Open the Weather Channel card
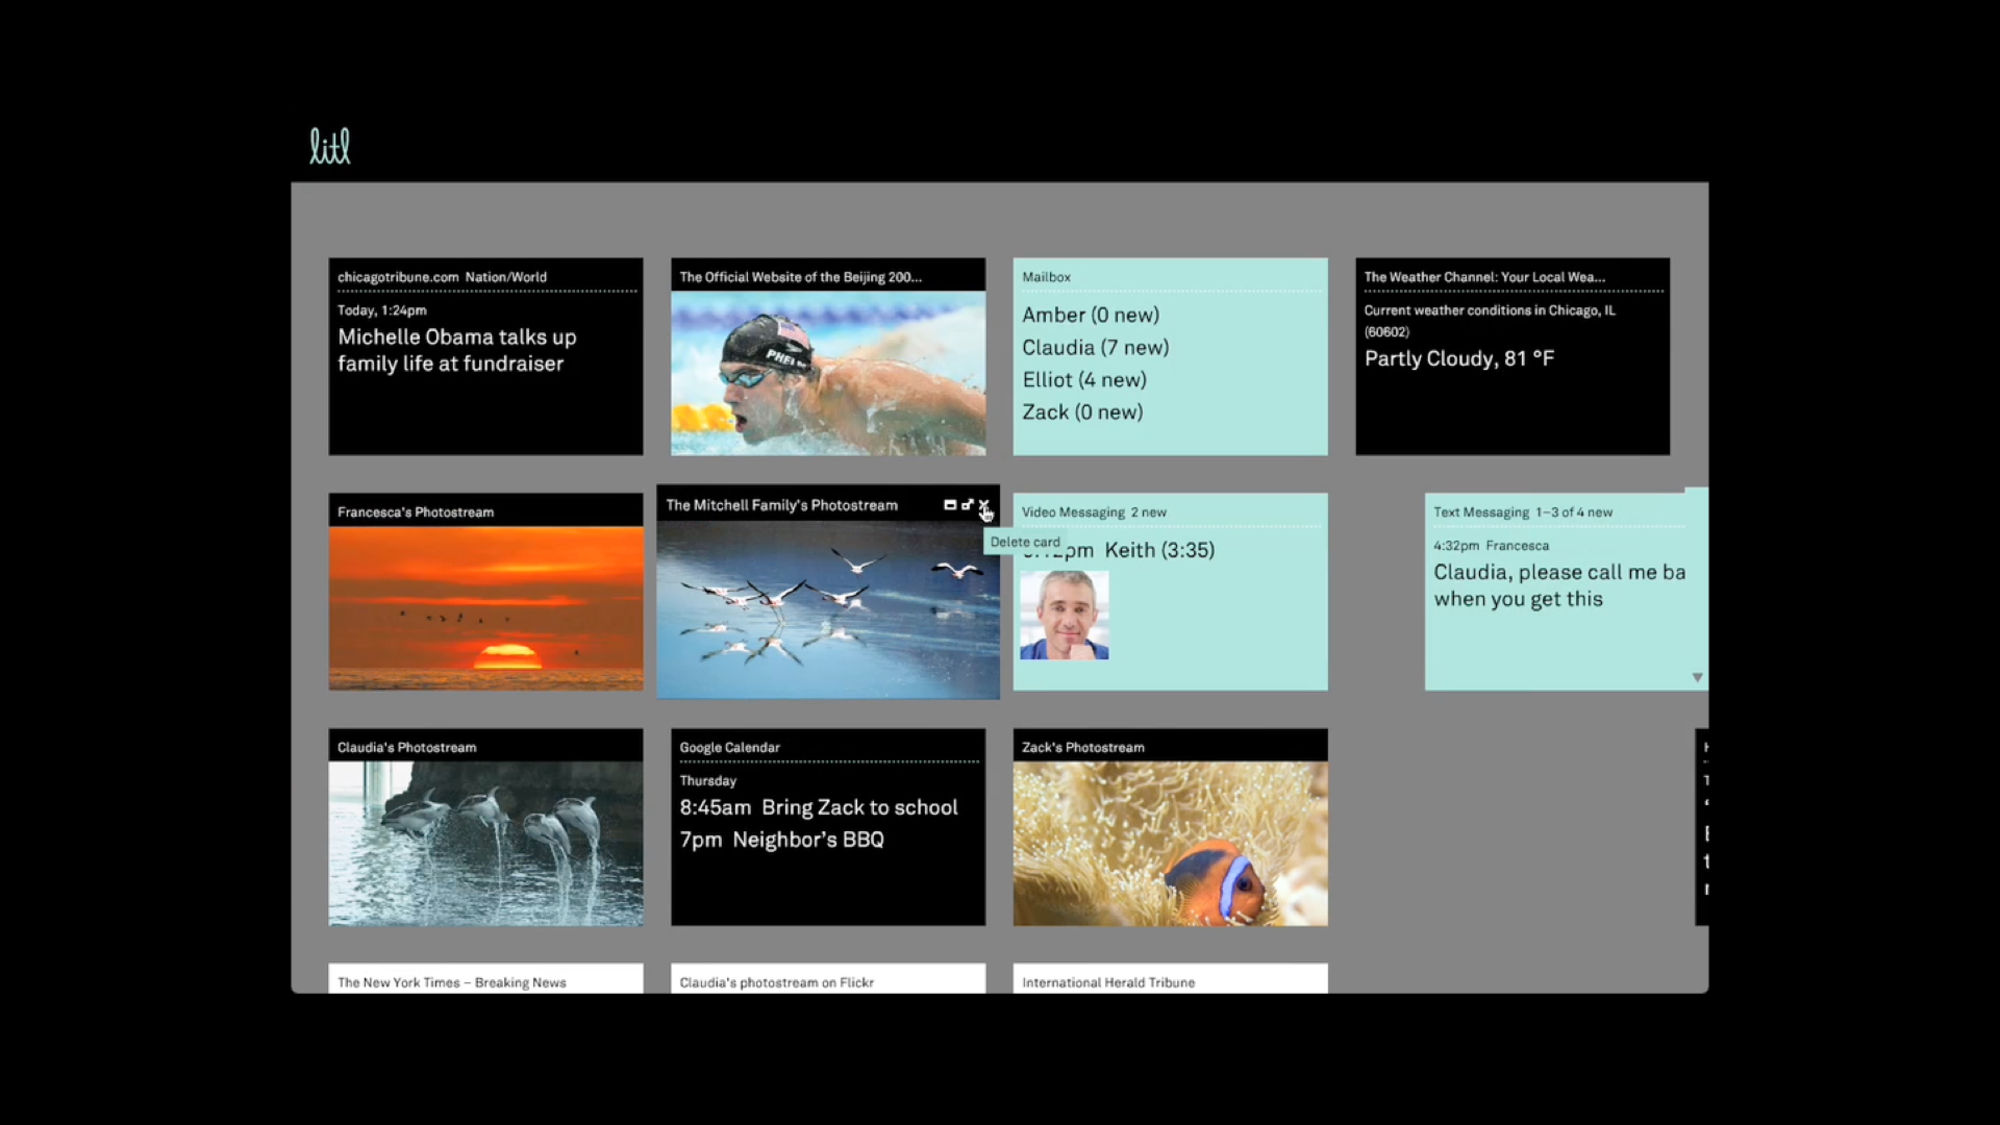 tap(1512, 356)
